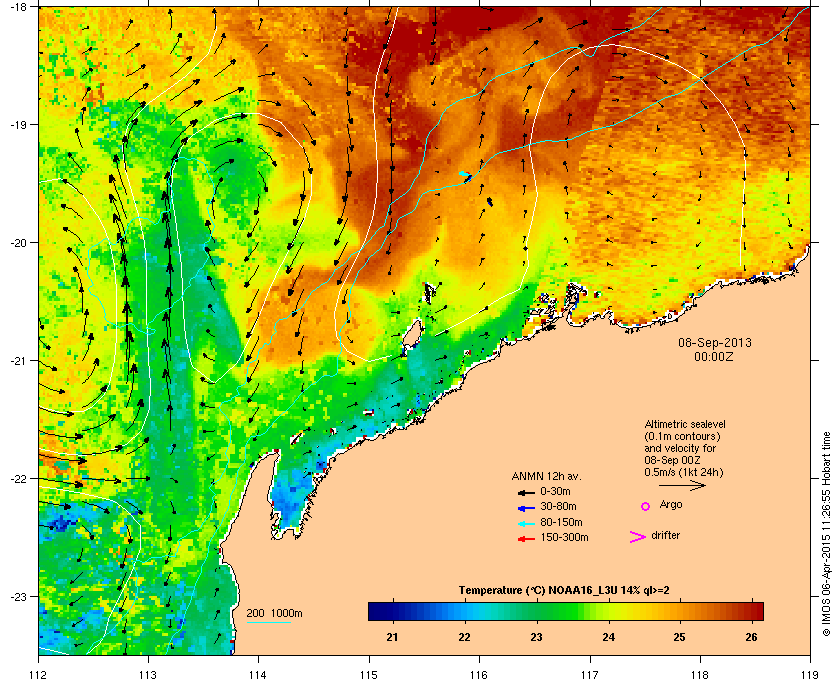
Task: Click the time text 00:00Z
Action: pos(714,357)
